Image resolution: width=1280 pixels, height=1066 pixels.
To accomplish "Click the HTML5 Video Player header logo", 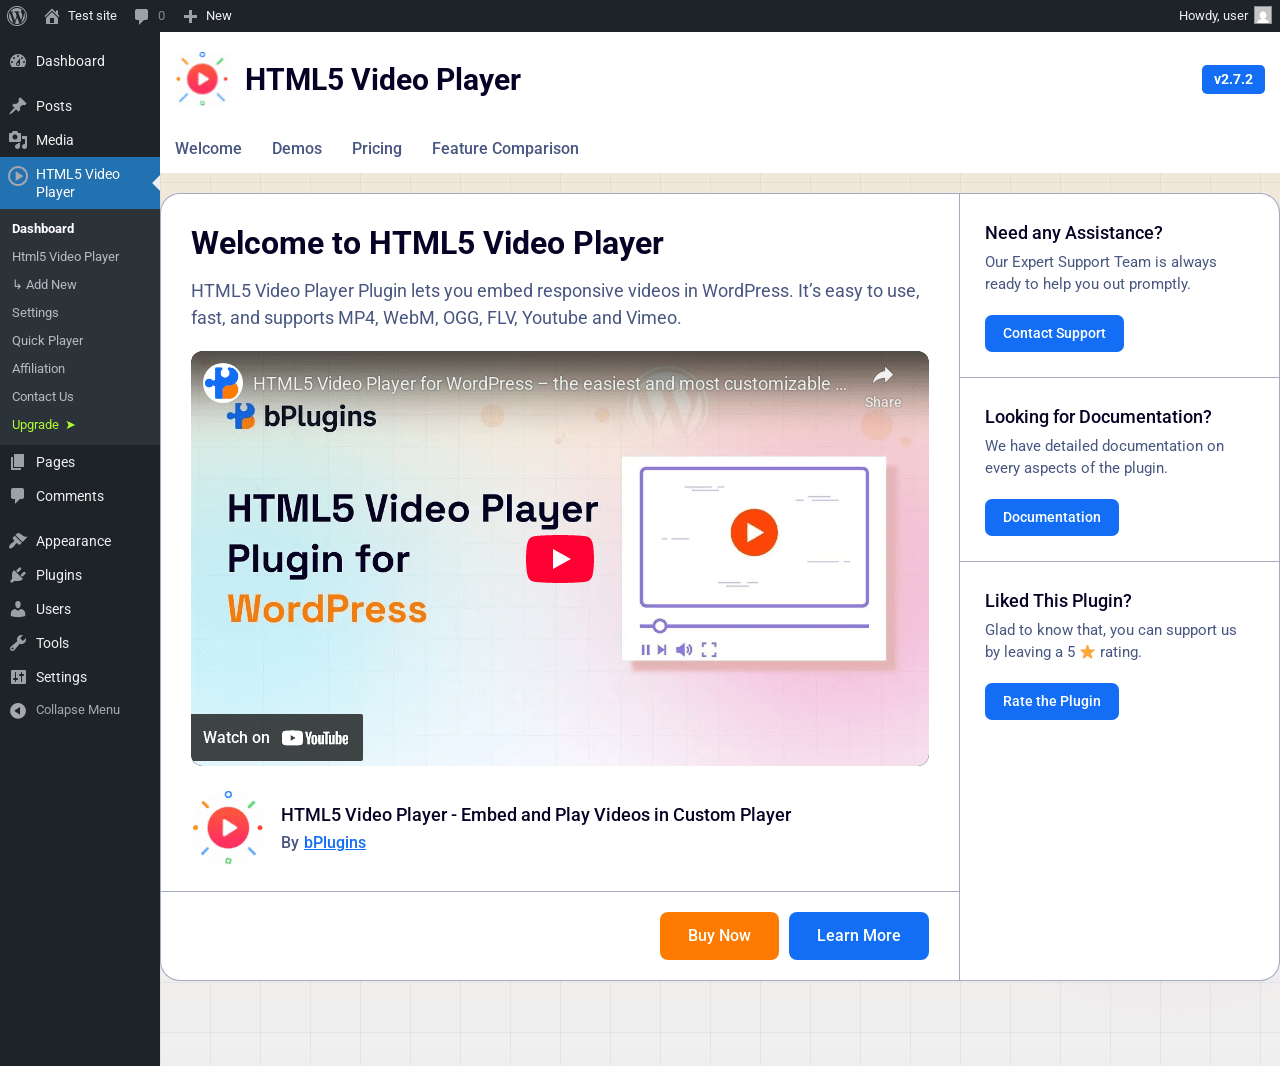I will [202, 79].
